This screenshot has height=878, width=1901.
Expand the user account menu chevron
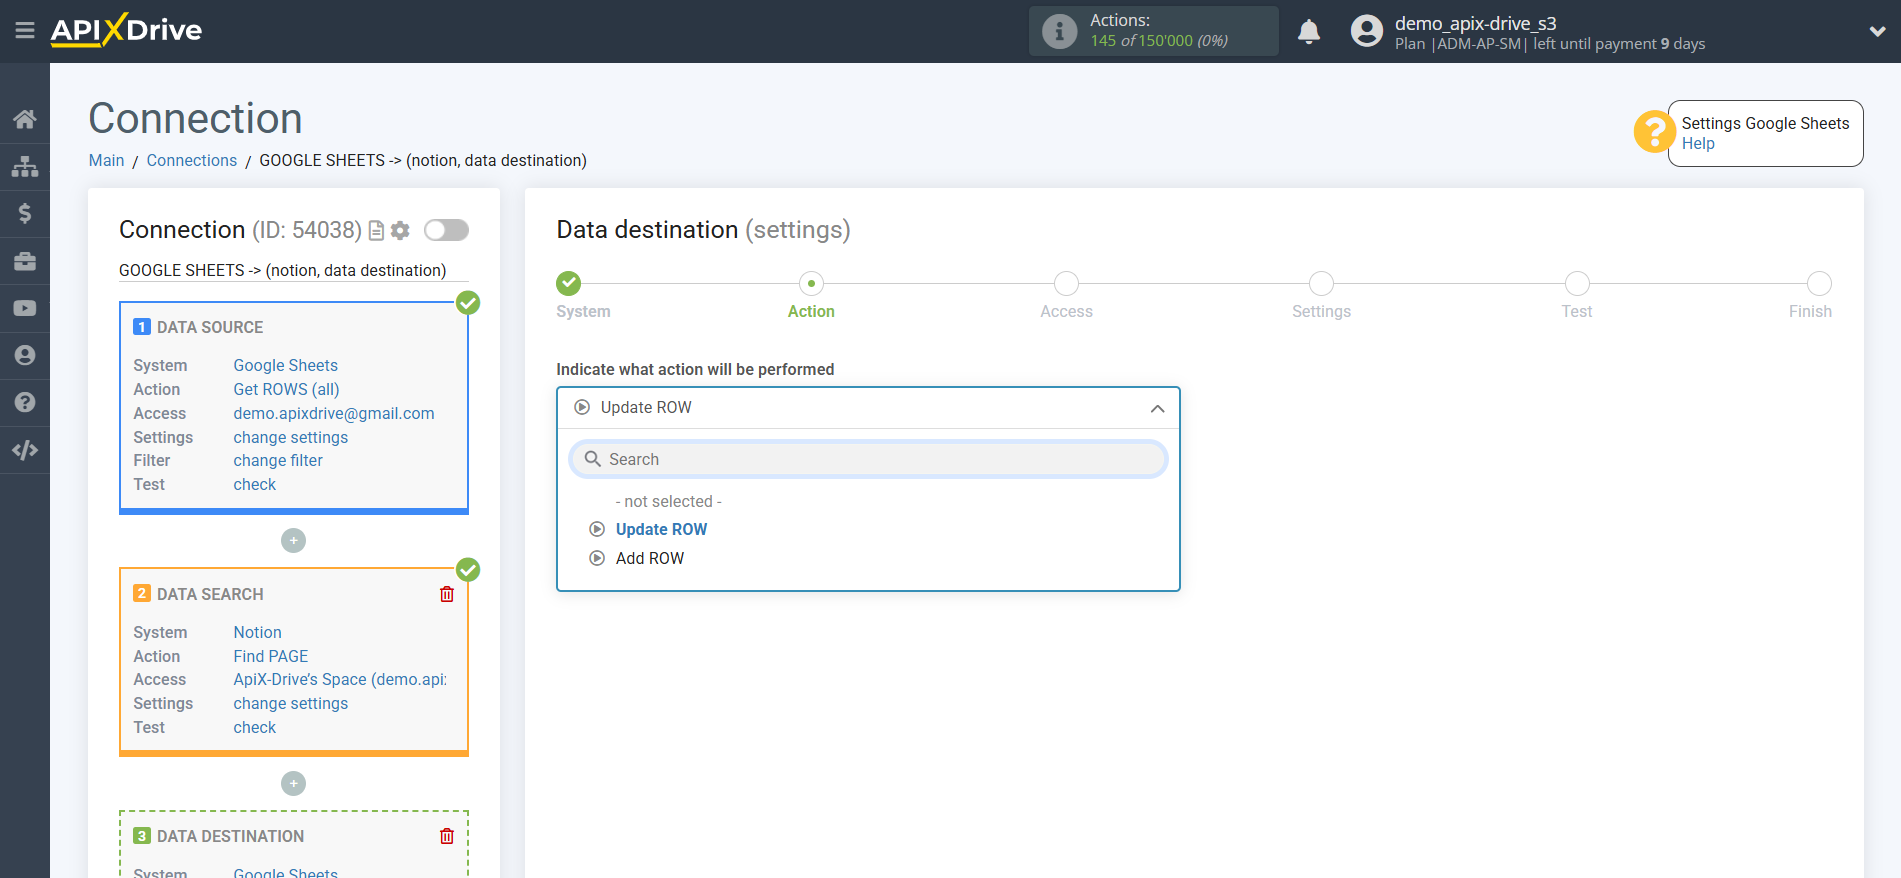click(1877, 32)
